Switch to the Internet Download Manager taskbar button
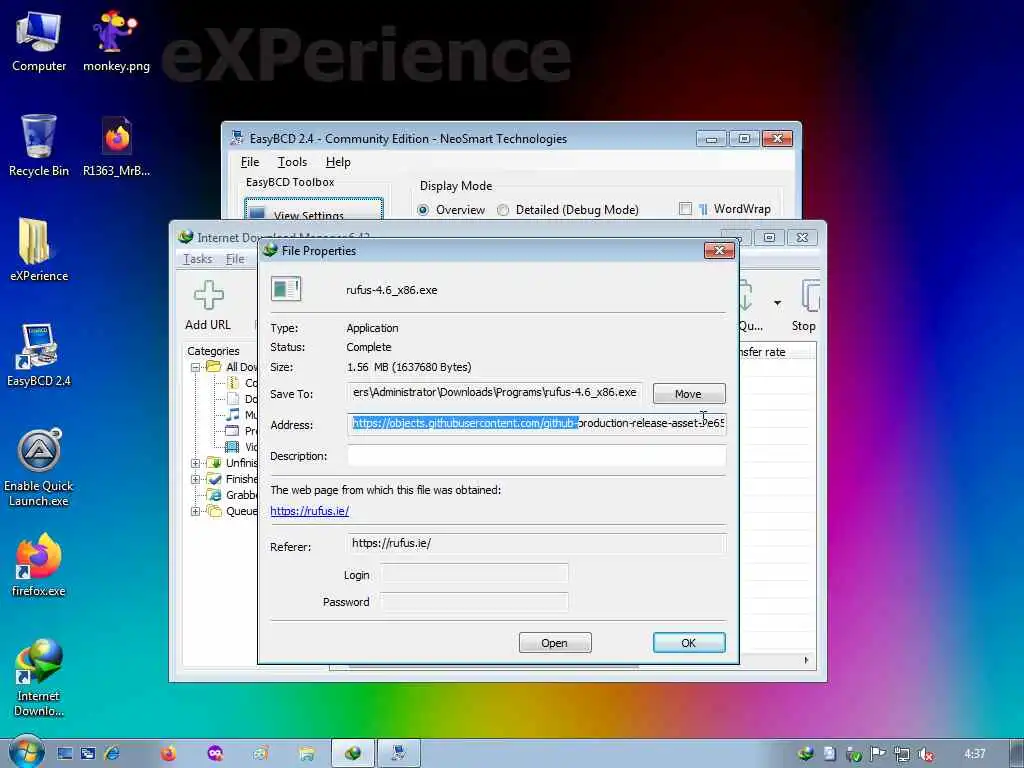This screenshot has height=768, width=1024. coord(353,754)
